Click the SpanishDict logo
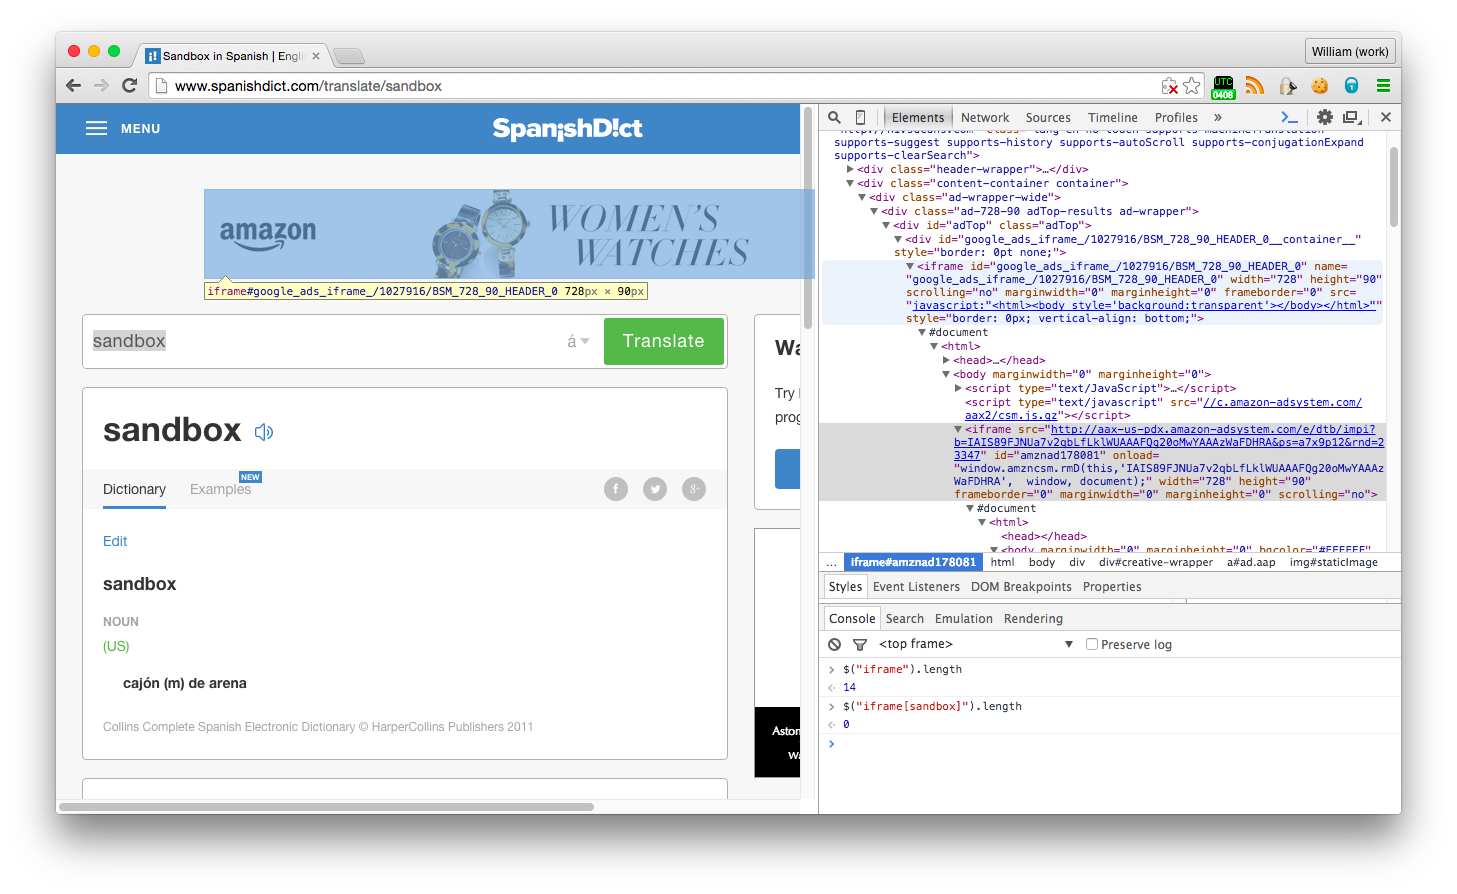Image resolution: width=1457 pixels, height=894 pixels. [x=567, y=128]
